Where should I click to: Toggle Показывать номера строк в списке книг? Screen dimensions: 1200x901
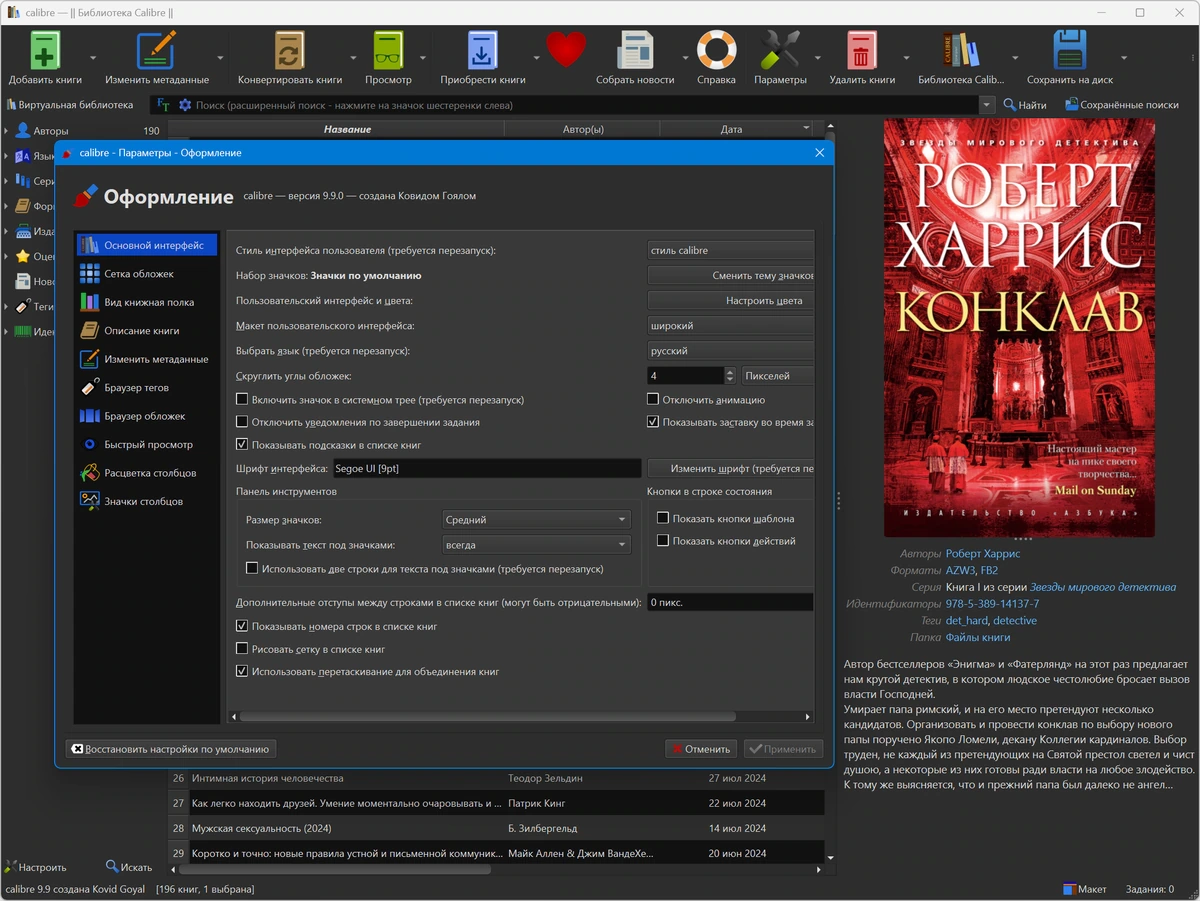242,626
